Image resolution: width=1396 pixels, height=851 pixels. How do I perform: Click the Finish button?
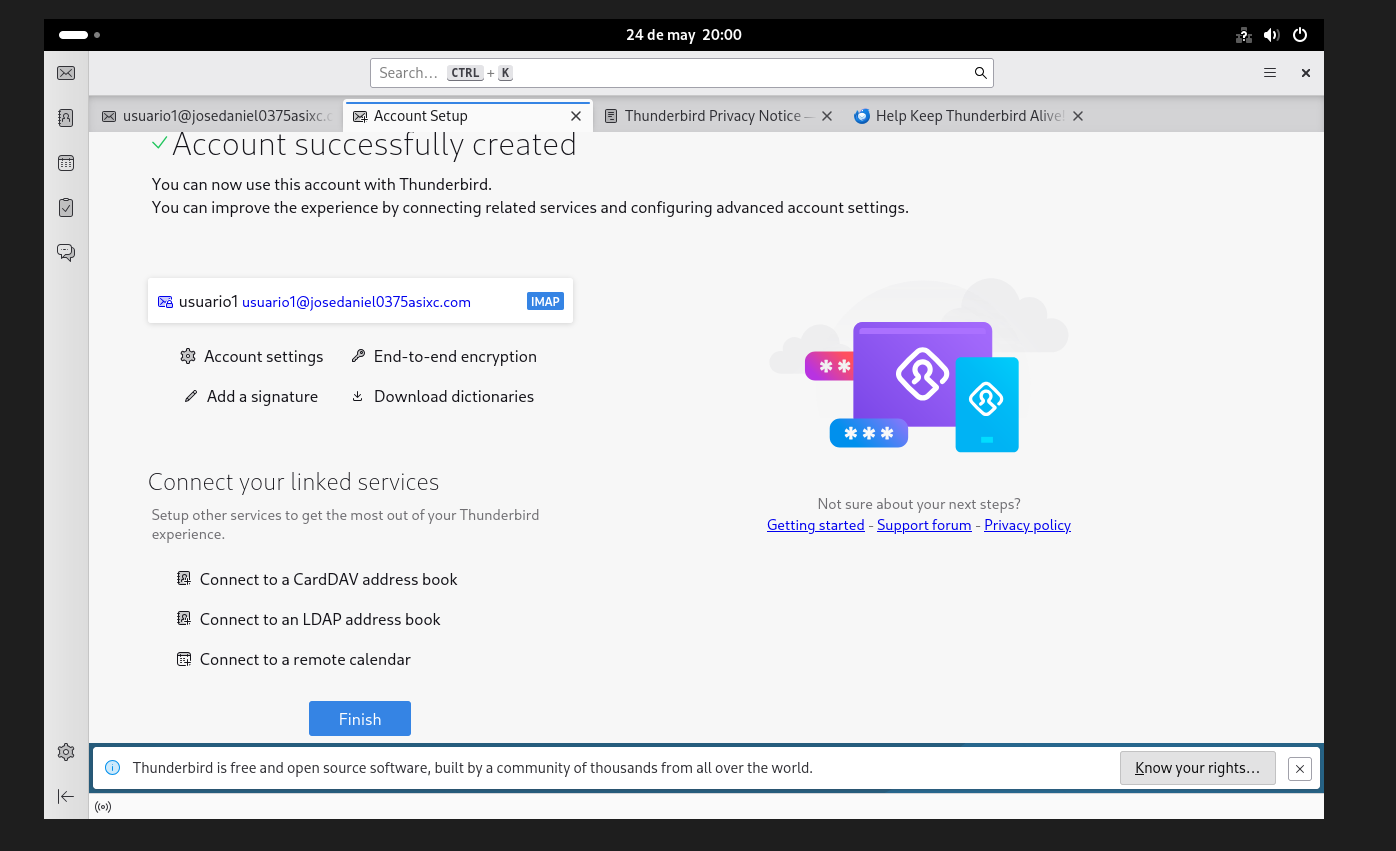(x=360, y=719)
